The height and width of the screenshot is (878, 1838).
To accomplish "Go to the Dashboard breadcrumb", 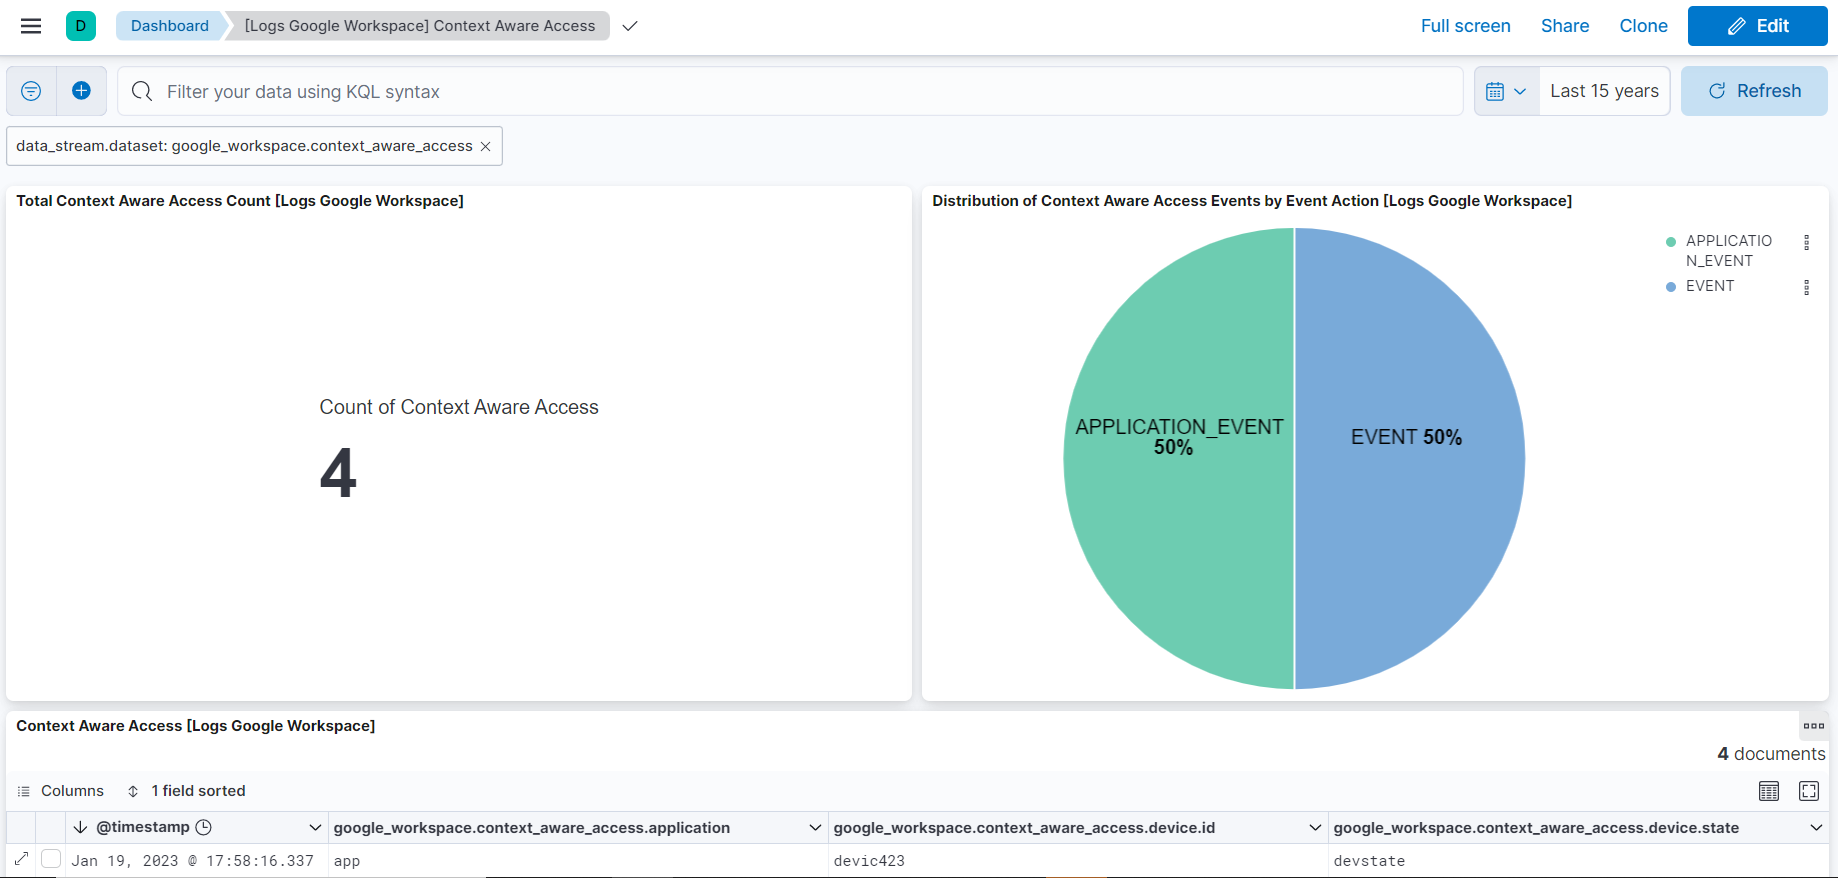I will 169,26.
